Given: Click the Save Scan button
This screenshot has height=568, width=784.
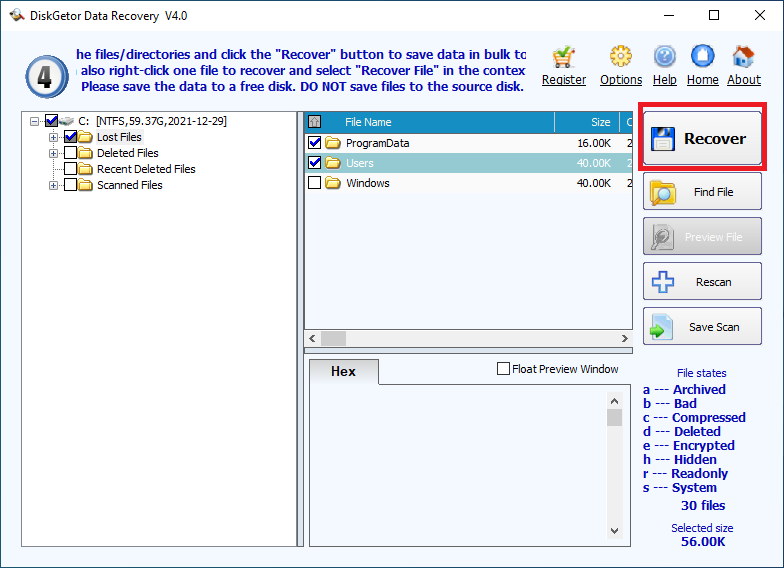Looking at the screenshot, I should (x=702, y=327).
